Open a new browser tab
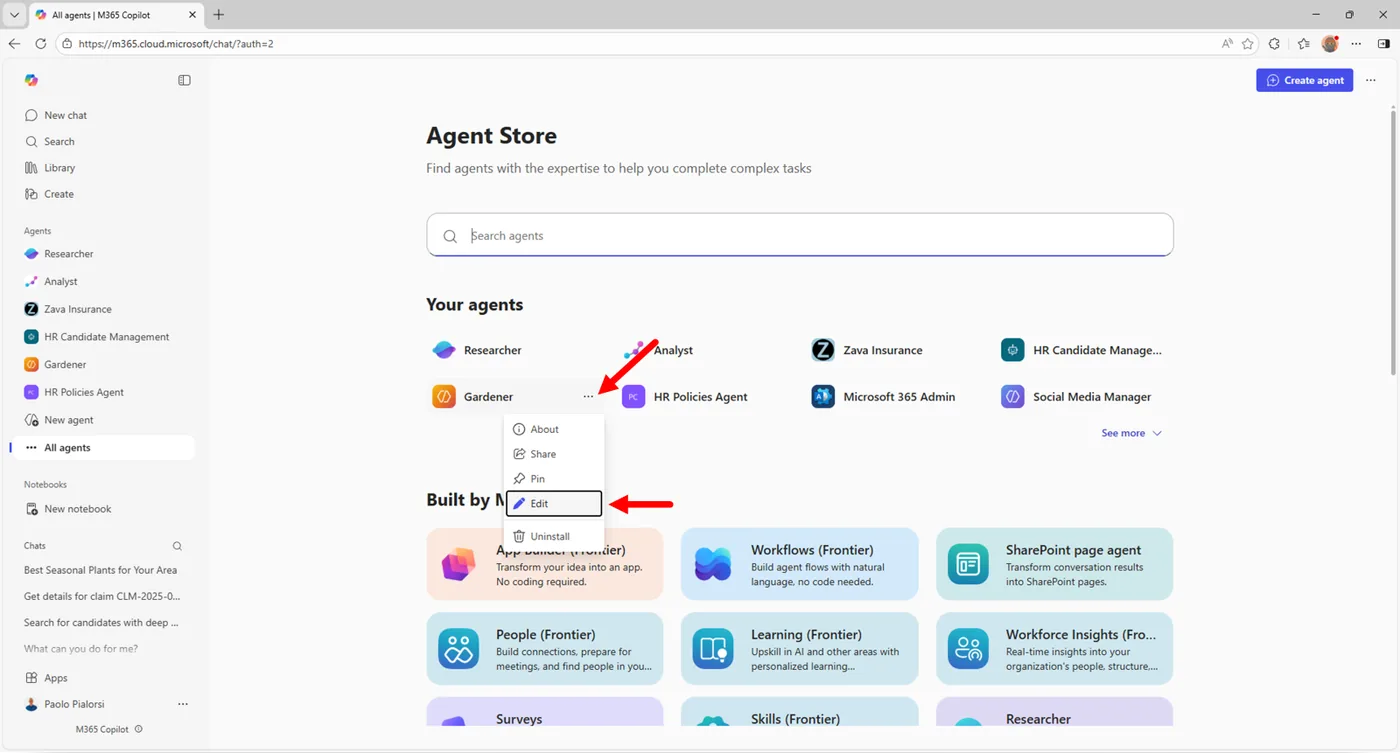 [219, 15]
